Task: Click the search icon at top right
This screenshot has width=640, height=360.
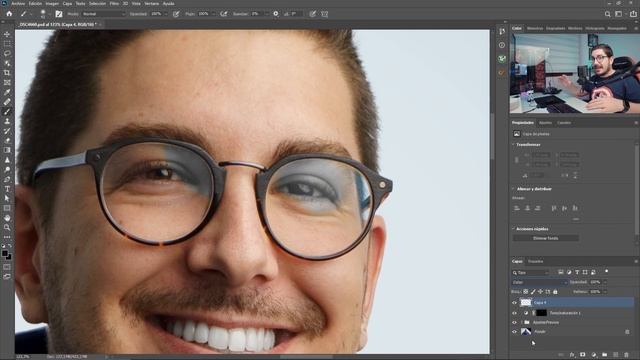Action: [x=607, y=14]
